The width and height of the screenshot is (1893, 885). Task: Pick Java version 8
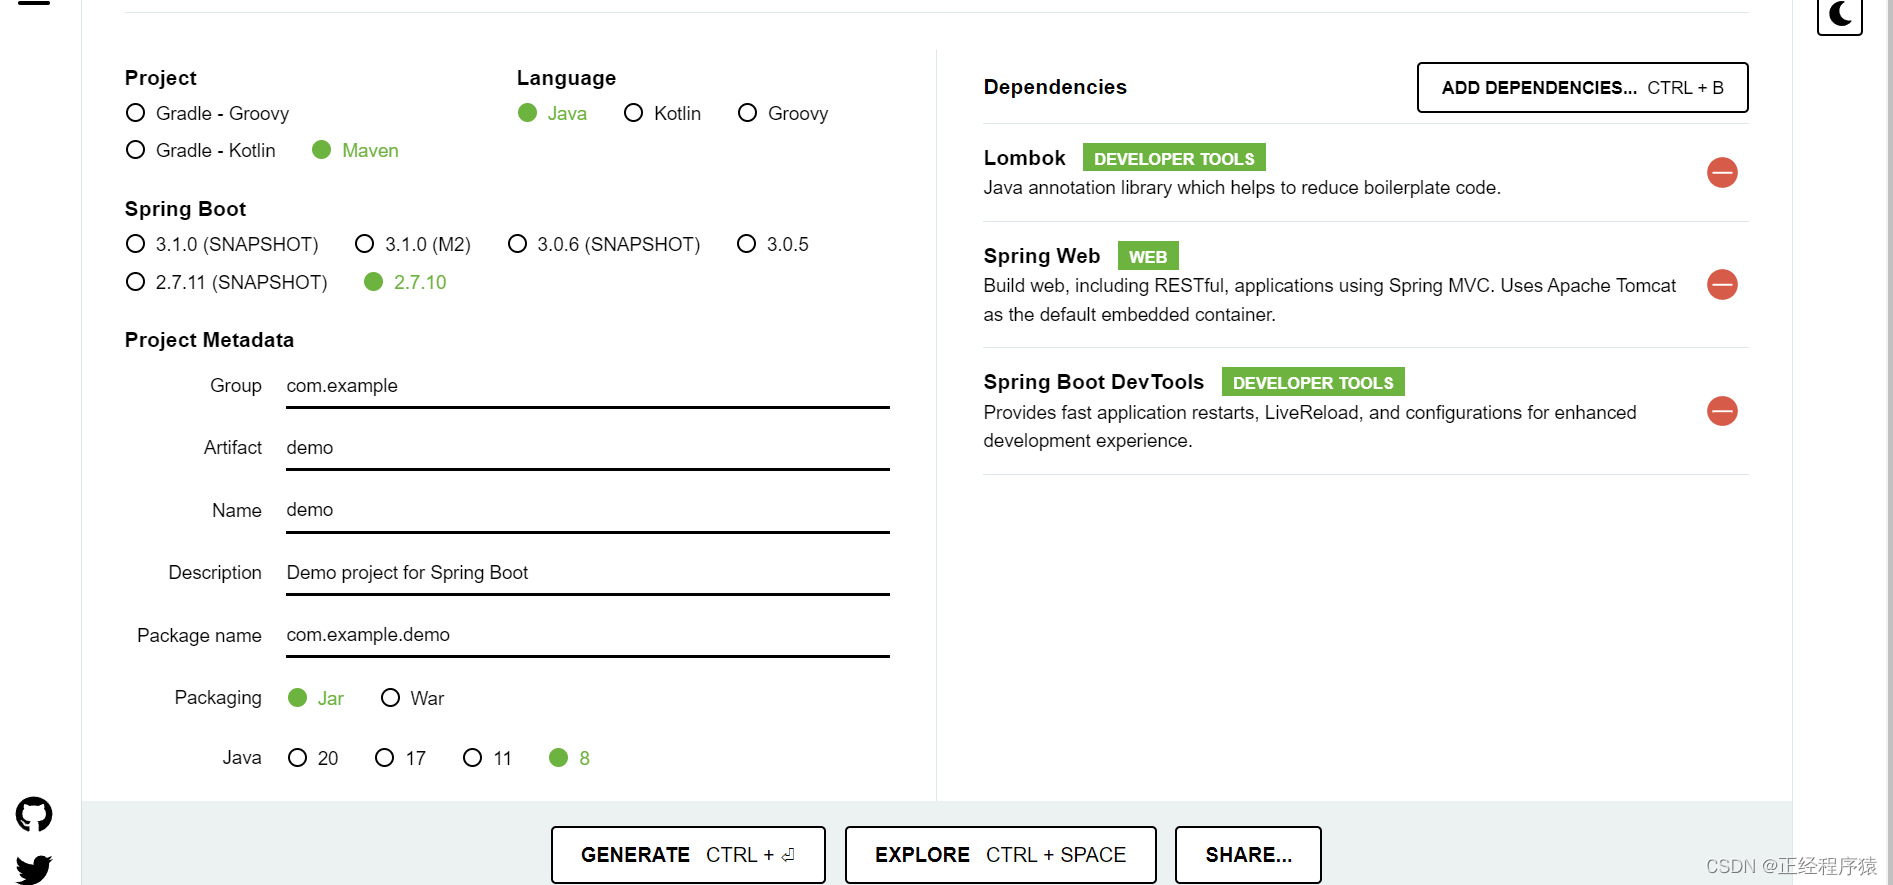(x=570, y=758)
